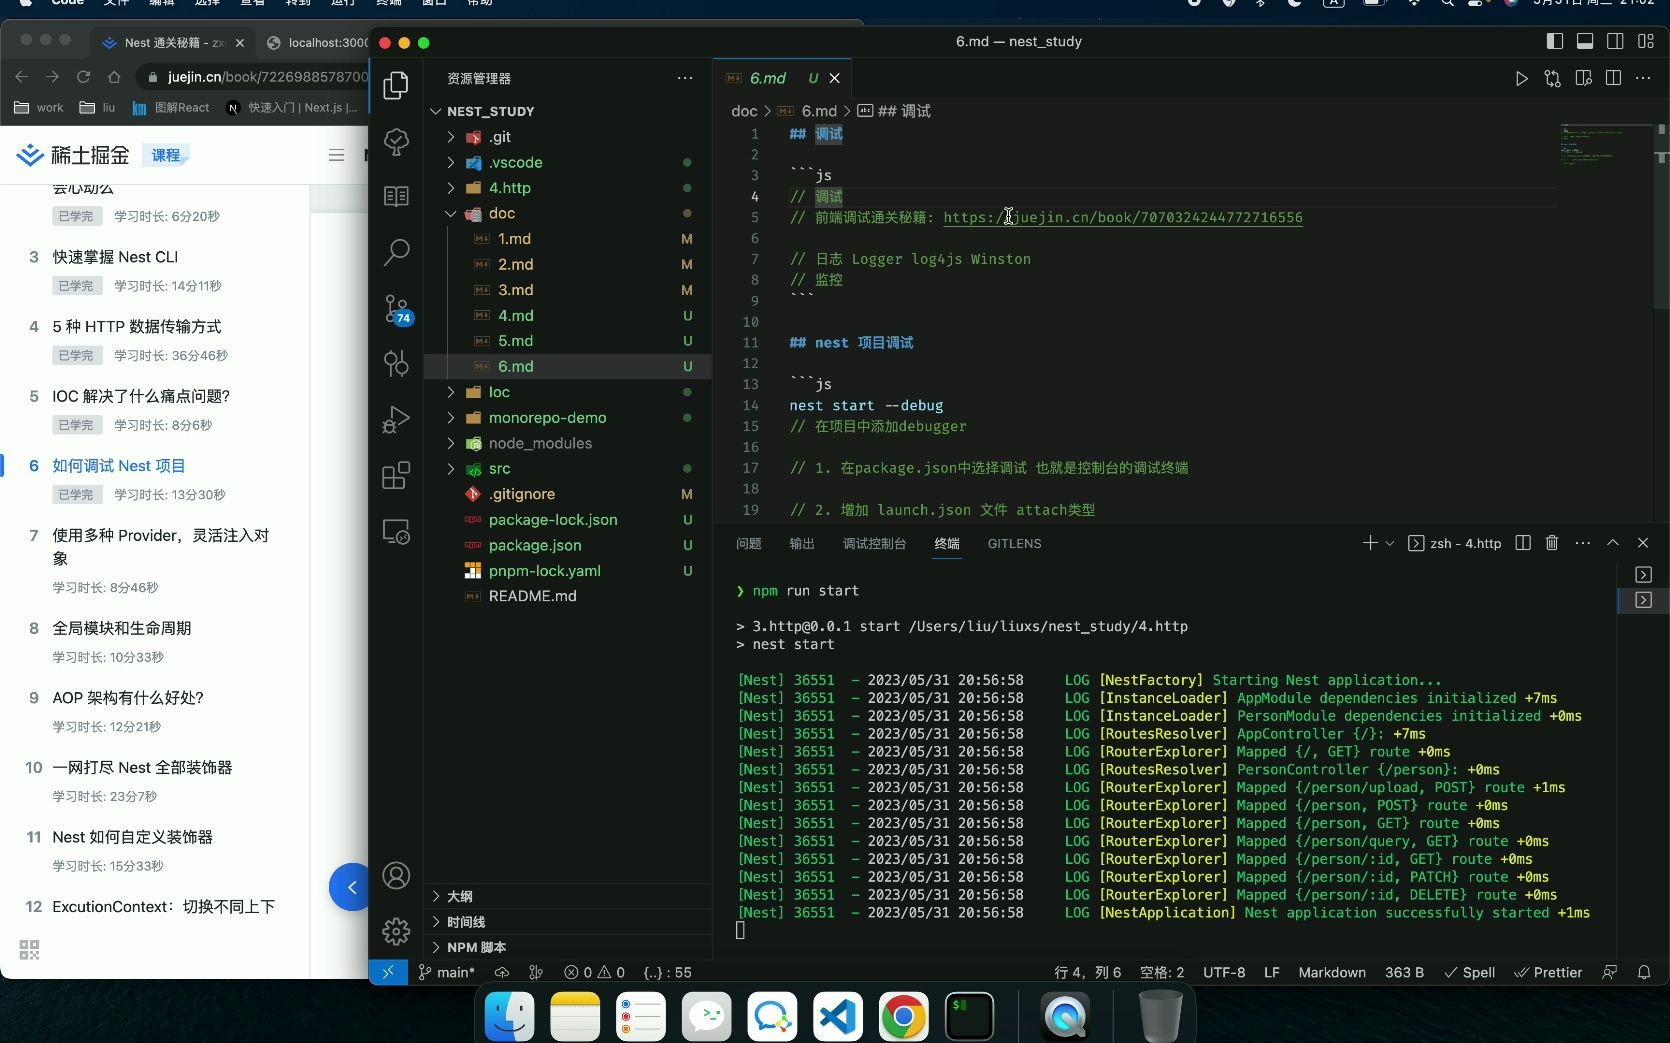Click Customize Layout icon in title bar
The width and height of the screenshot is (1670, 1043).
(1646, 41)
